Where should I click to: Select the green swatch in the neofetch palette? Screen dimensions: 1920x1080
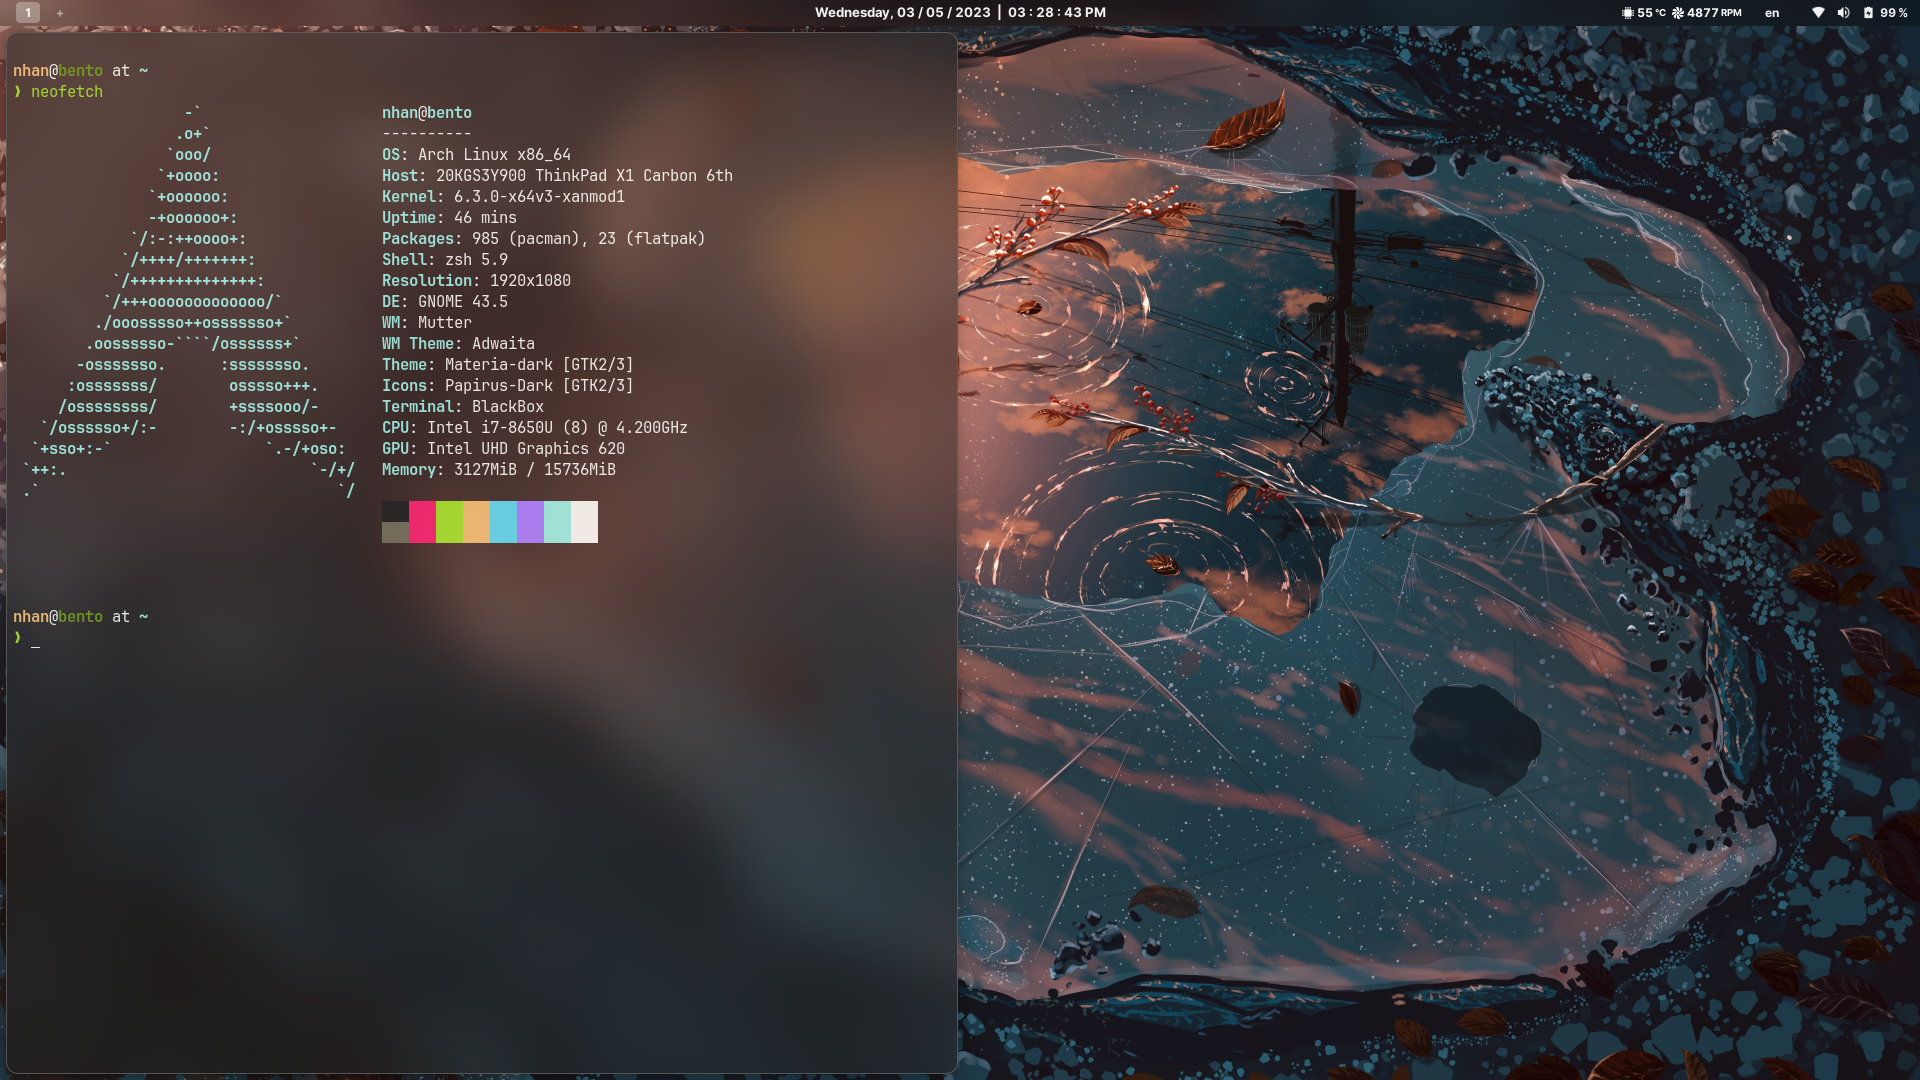pyautogui.click(x=450, y=522)
